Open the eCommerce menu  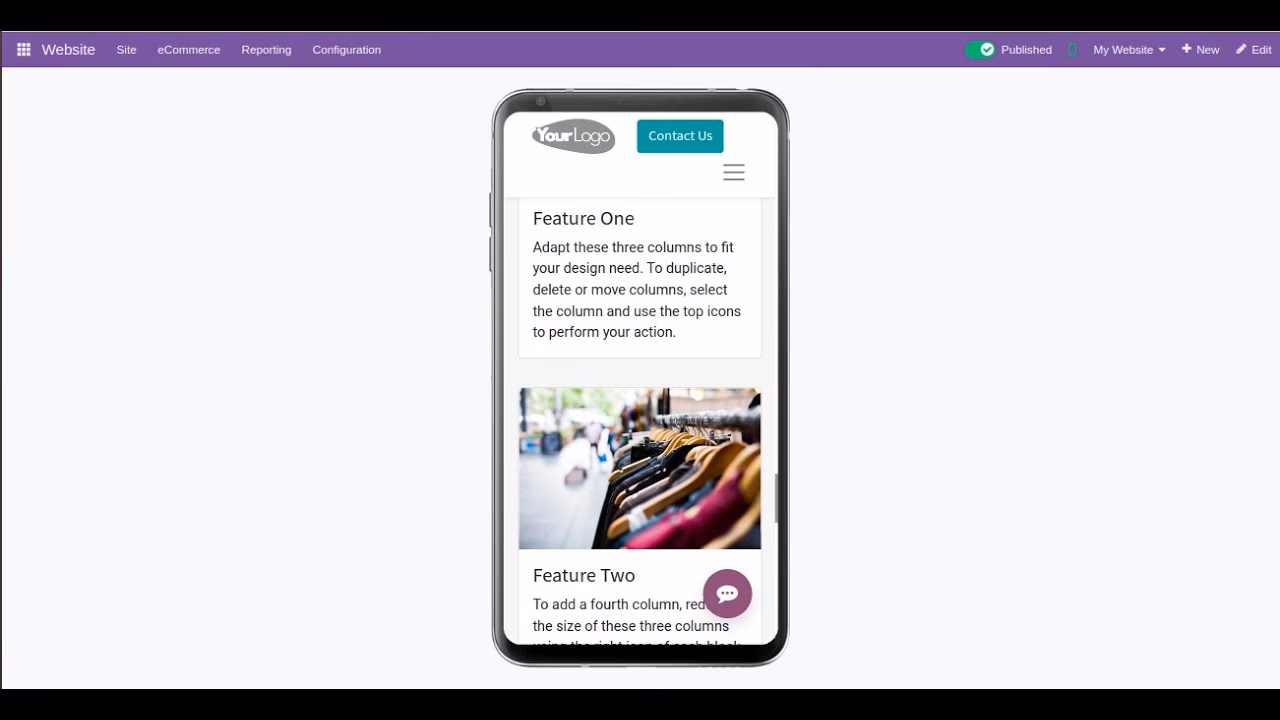[188, 49]
